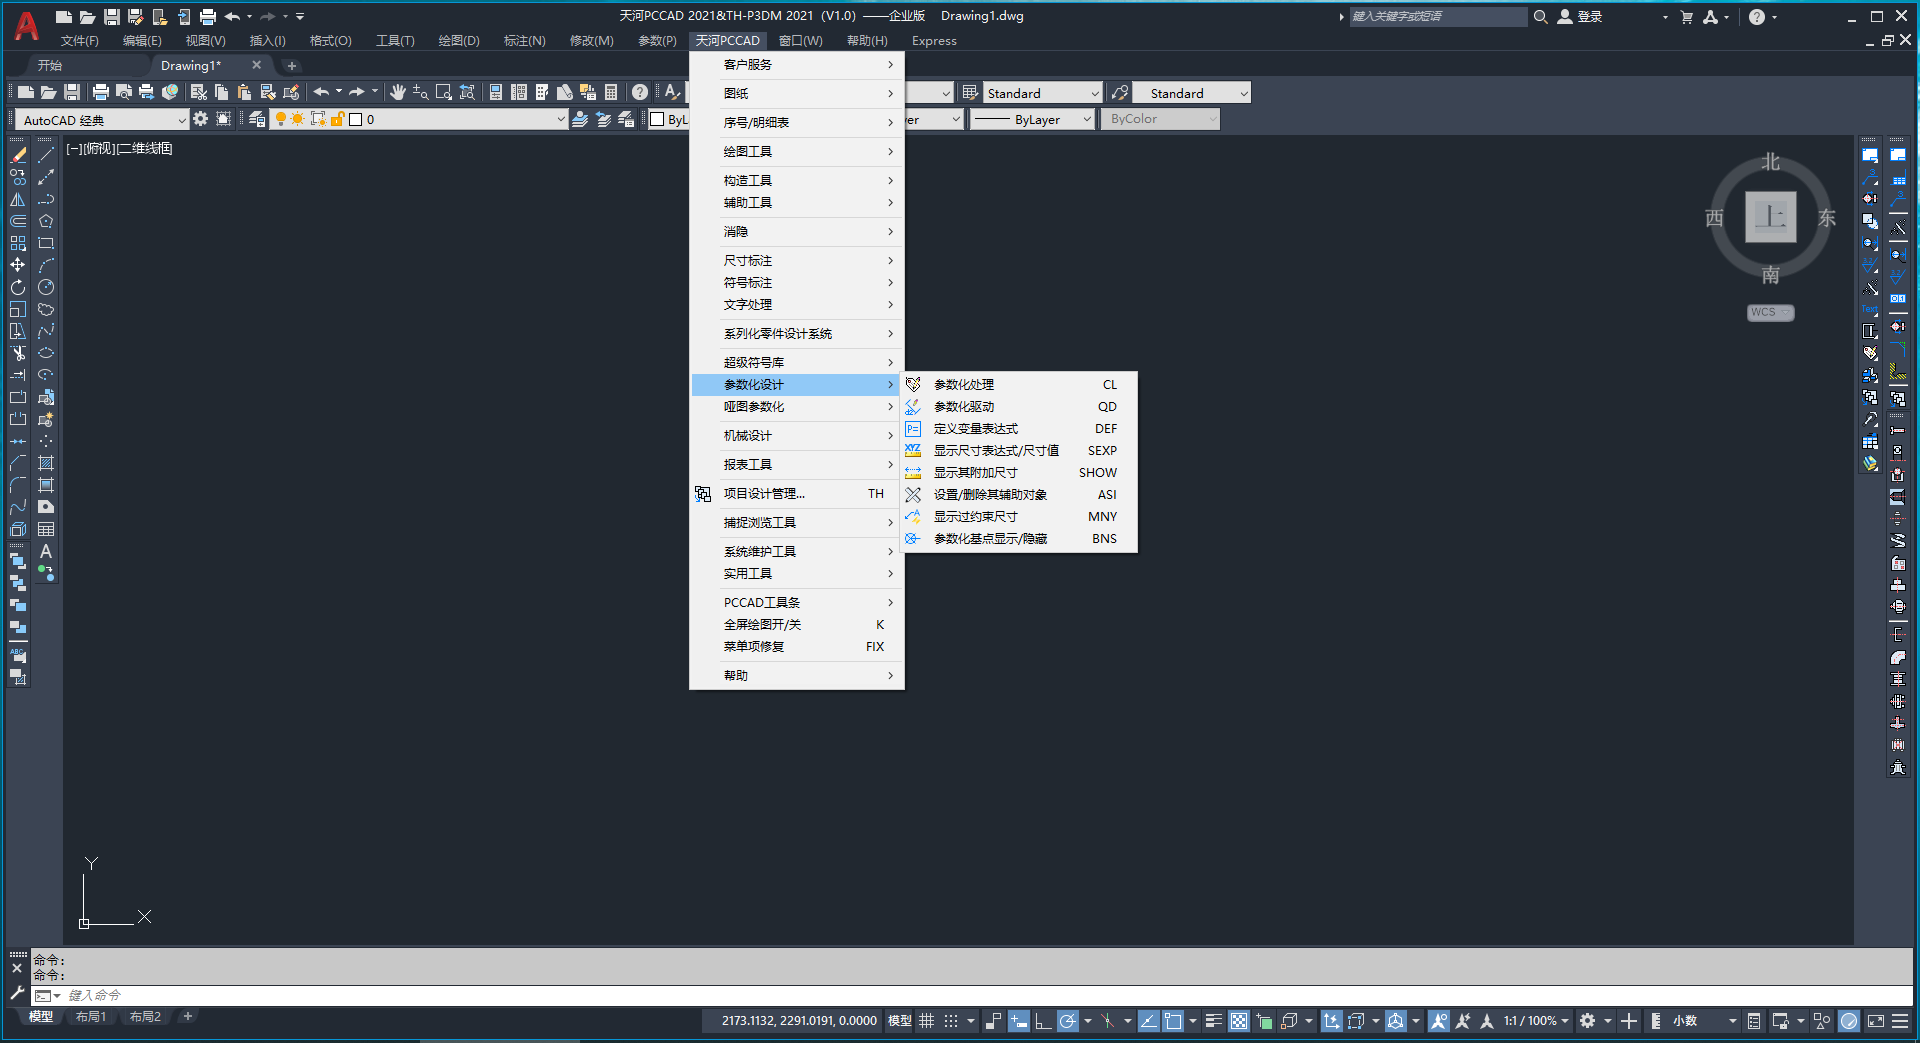The height and width of the screenshot is (1043, 1920).
Task: Choose 参数化驱动 menu entry
Action: point(1019,407)
